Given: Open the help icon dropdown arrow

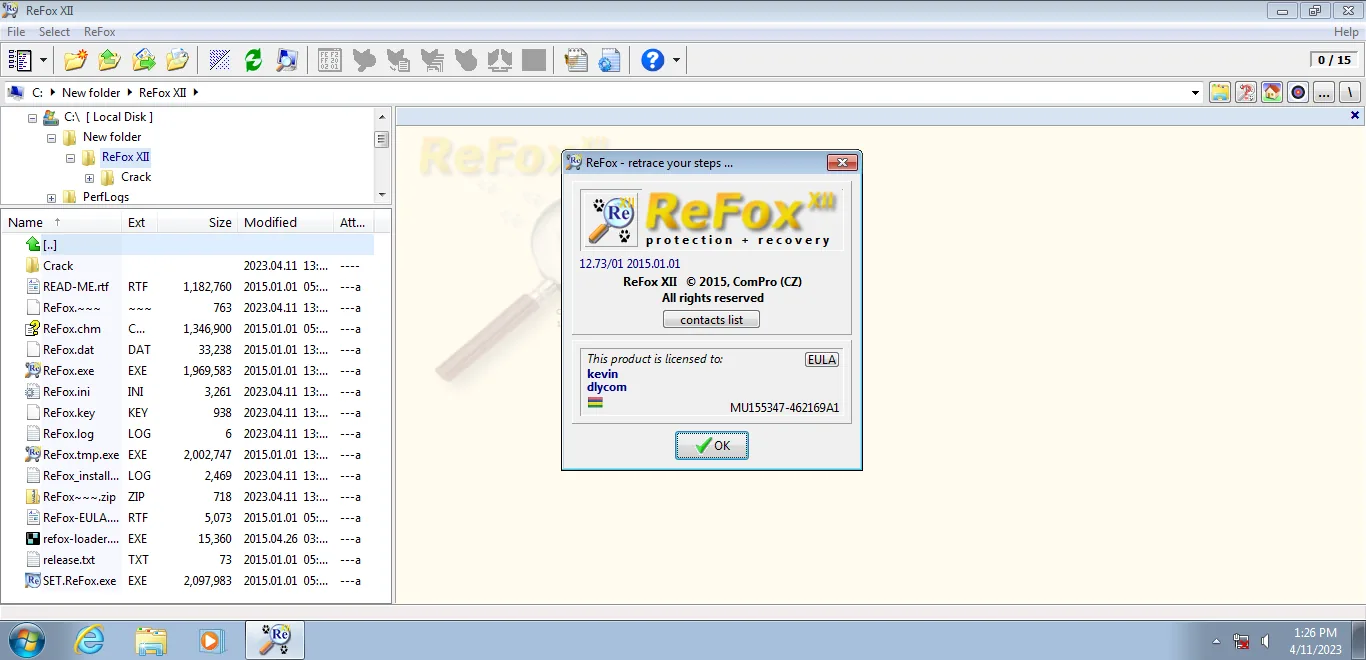Looking at the screenshot, I should [x=677, y=61].
